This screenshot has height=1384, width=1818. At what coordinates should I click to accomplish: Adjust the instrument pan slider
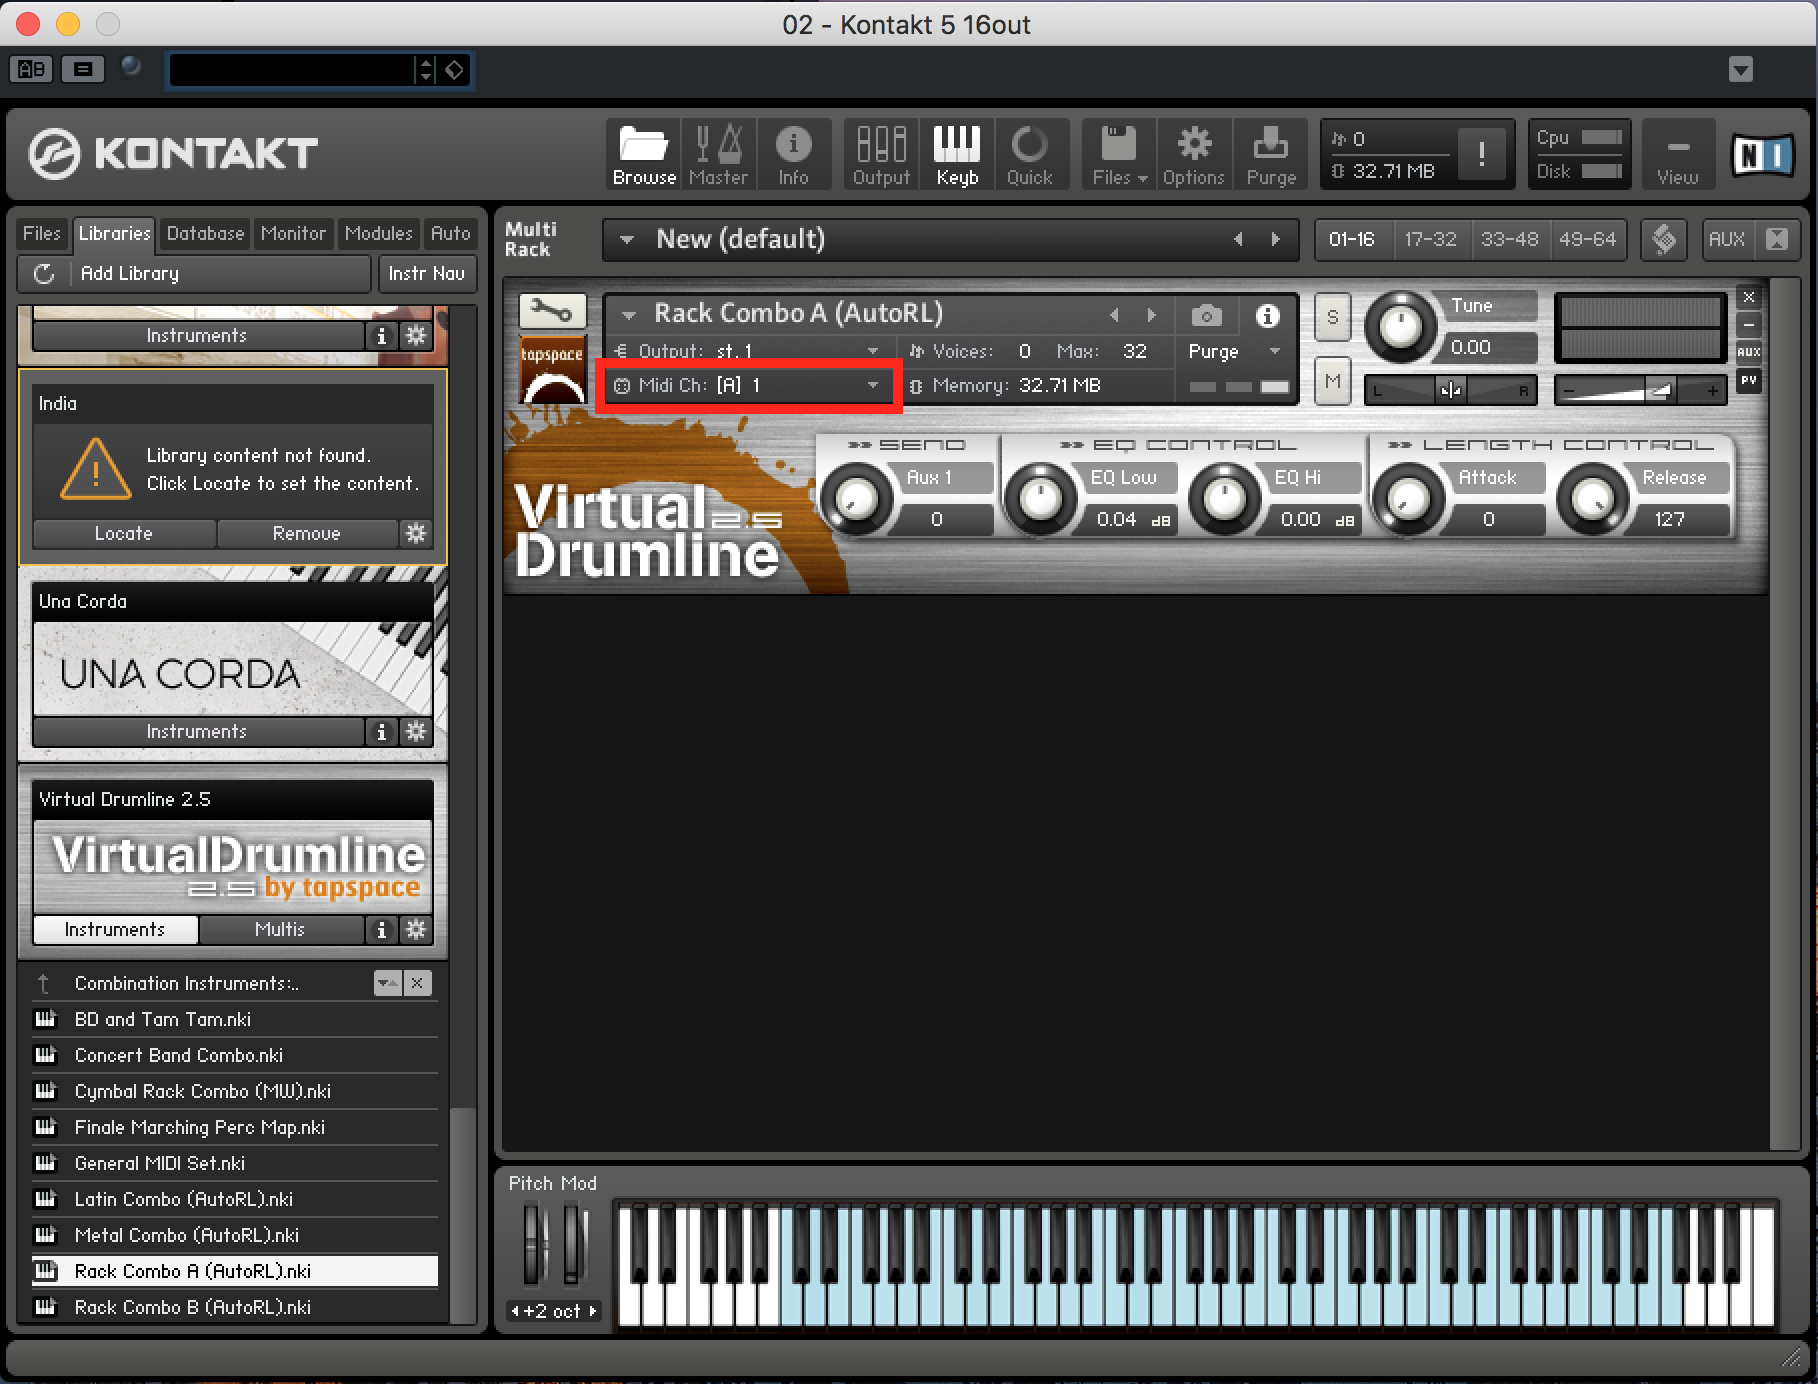1451,390
